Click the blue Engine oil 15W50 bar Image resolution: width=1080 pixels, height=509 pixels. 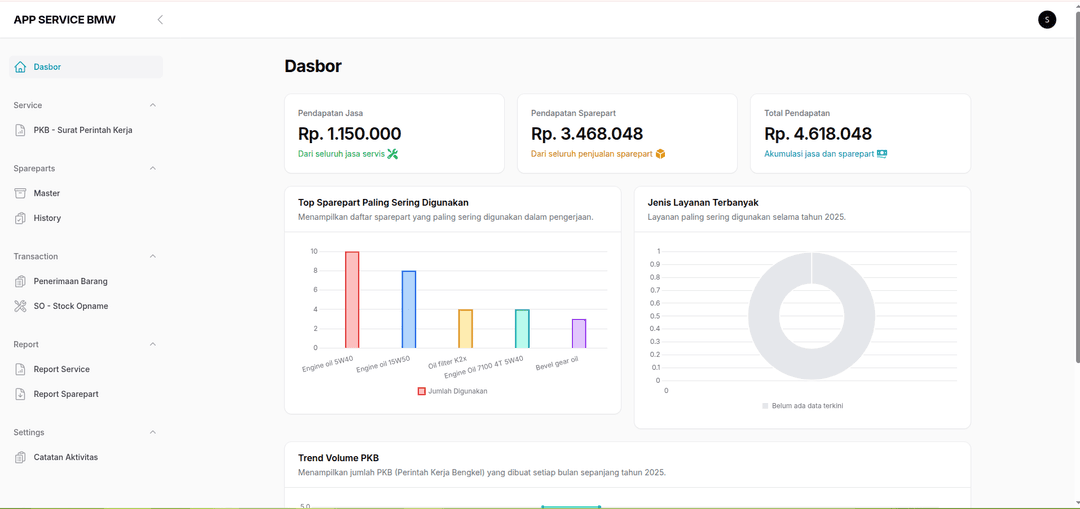408,309
